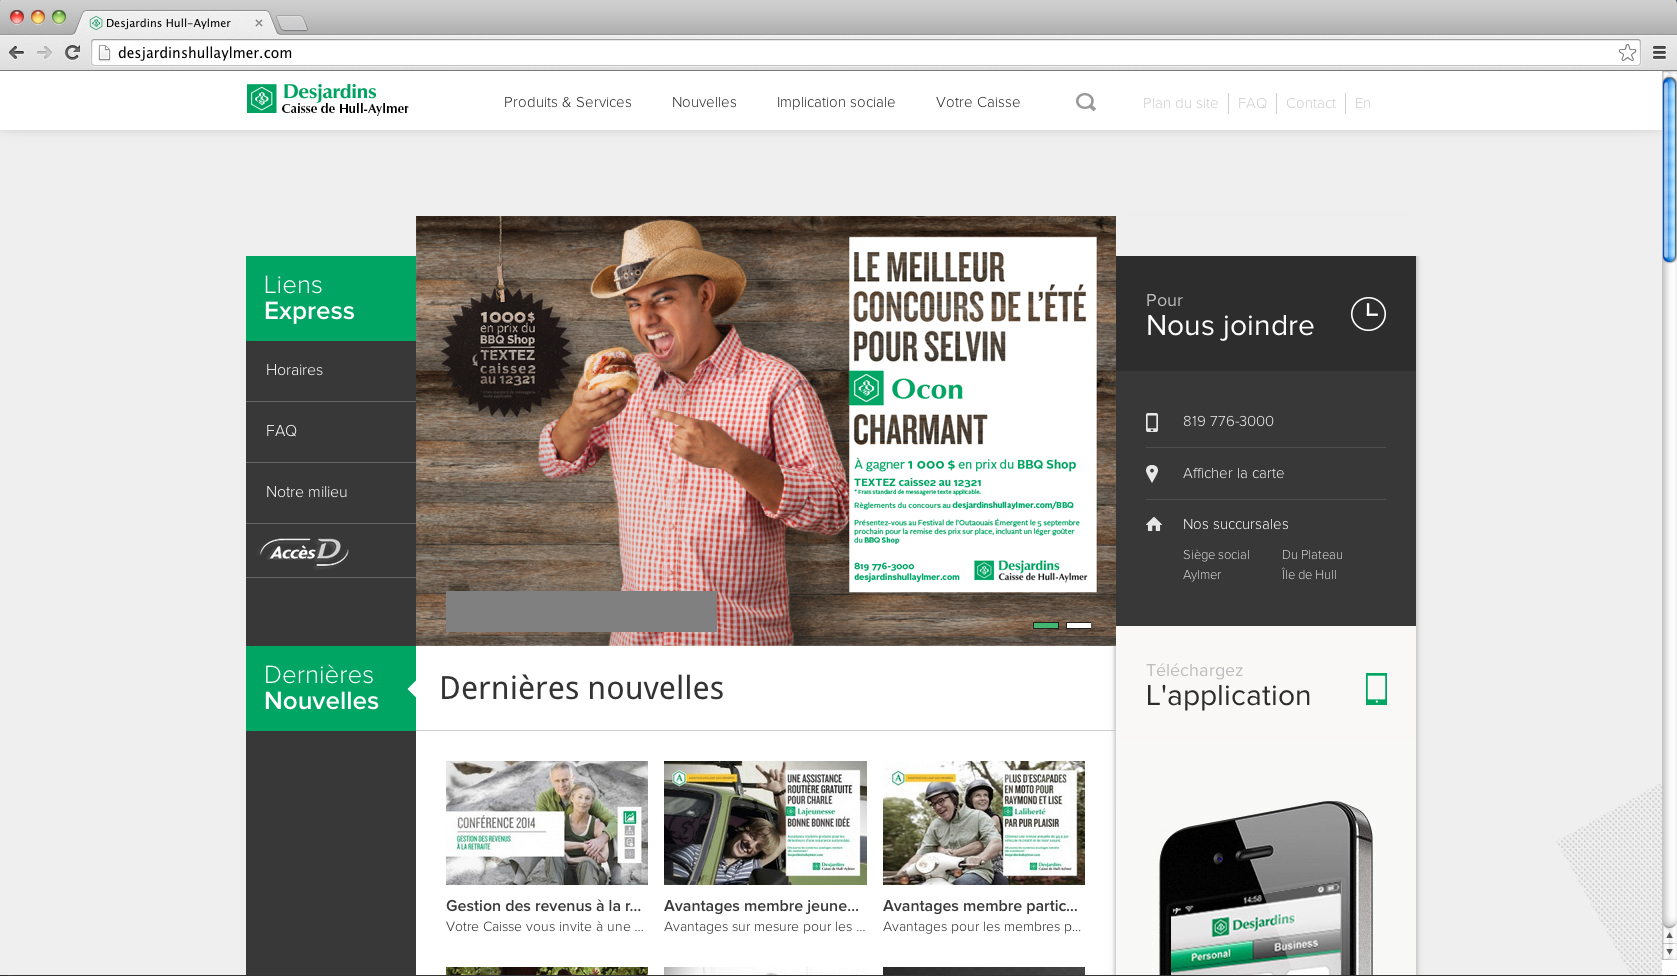The height and width of the screenshot is (976, 1677).
Task: Select the Siège social branch
Action: (1216, 555)
